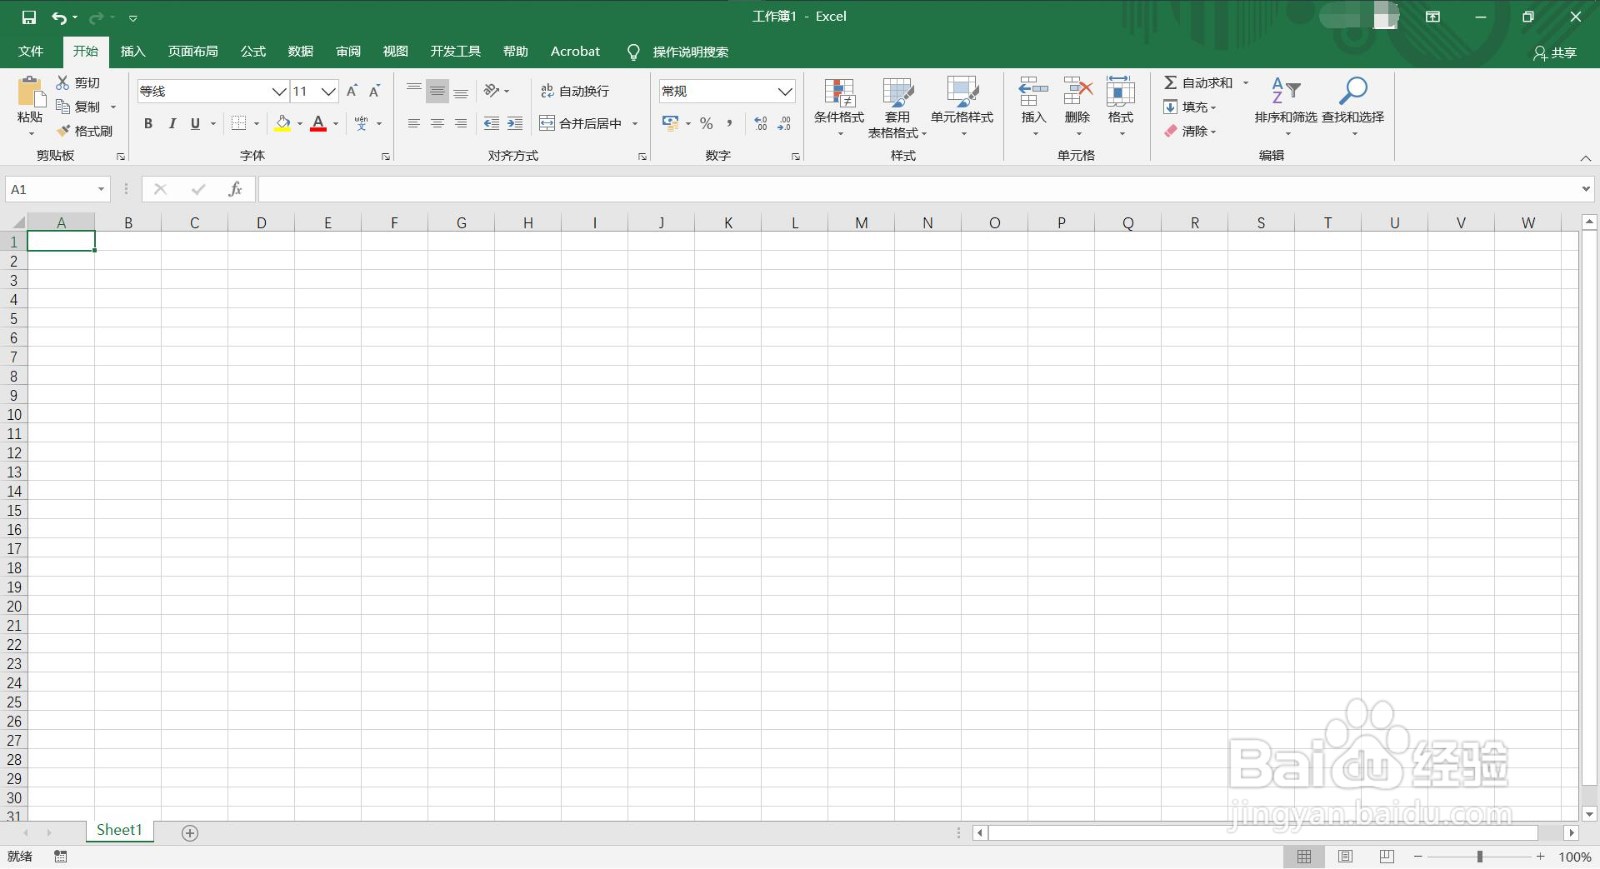Click the Cut (剪切) scissors icon
This screenshot has height=869, width=1600.
pos(63,82)
